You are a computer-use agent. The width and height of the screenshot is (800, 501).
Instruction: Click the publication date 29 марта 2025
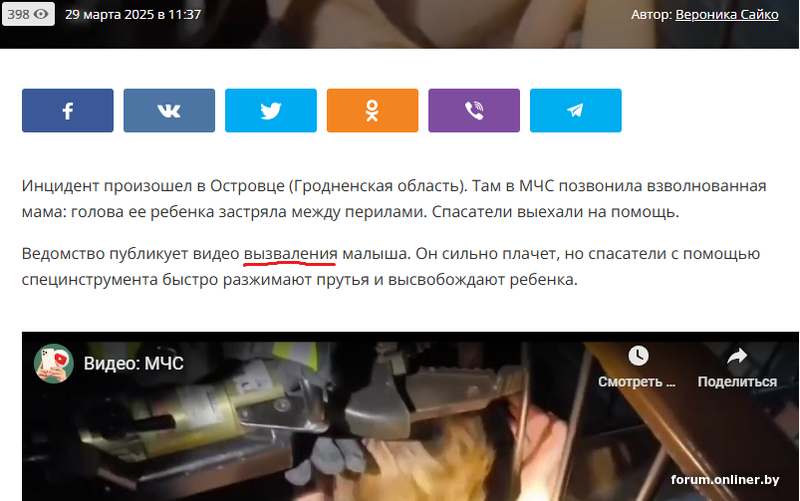tap(109, 14)
